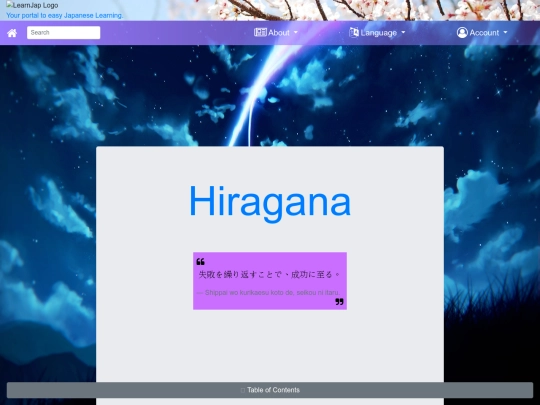Open the About dropdown menu
This screenshot has width=540, height=405.
(x=276, y=33)
